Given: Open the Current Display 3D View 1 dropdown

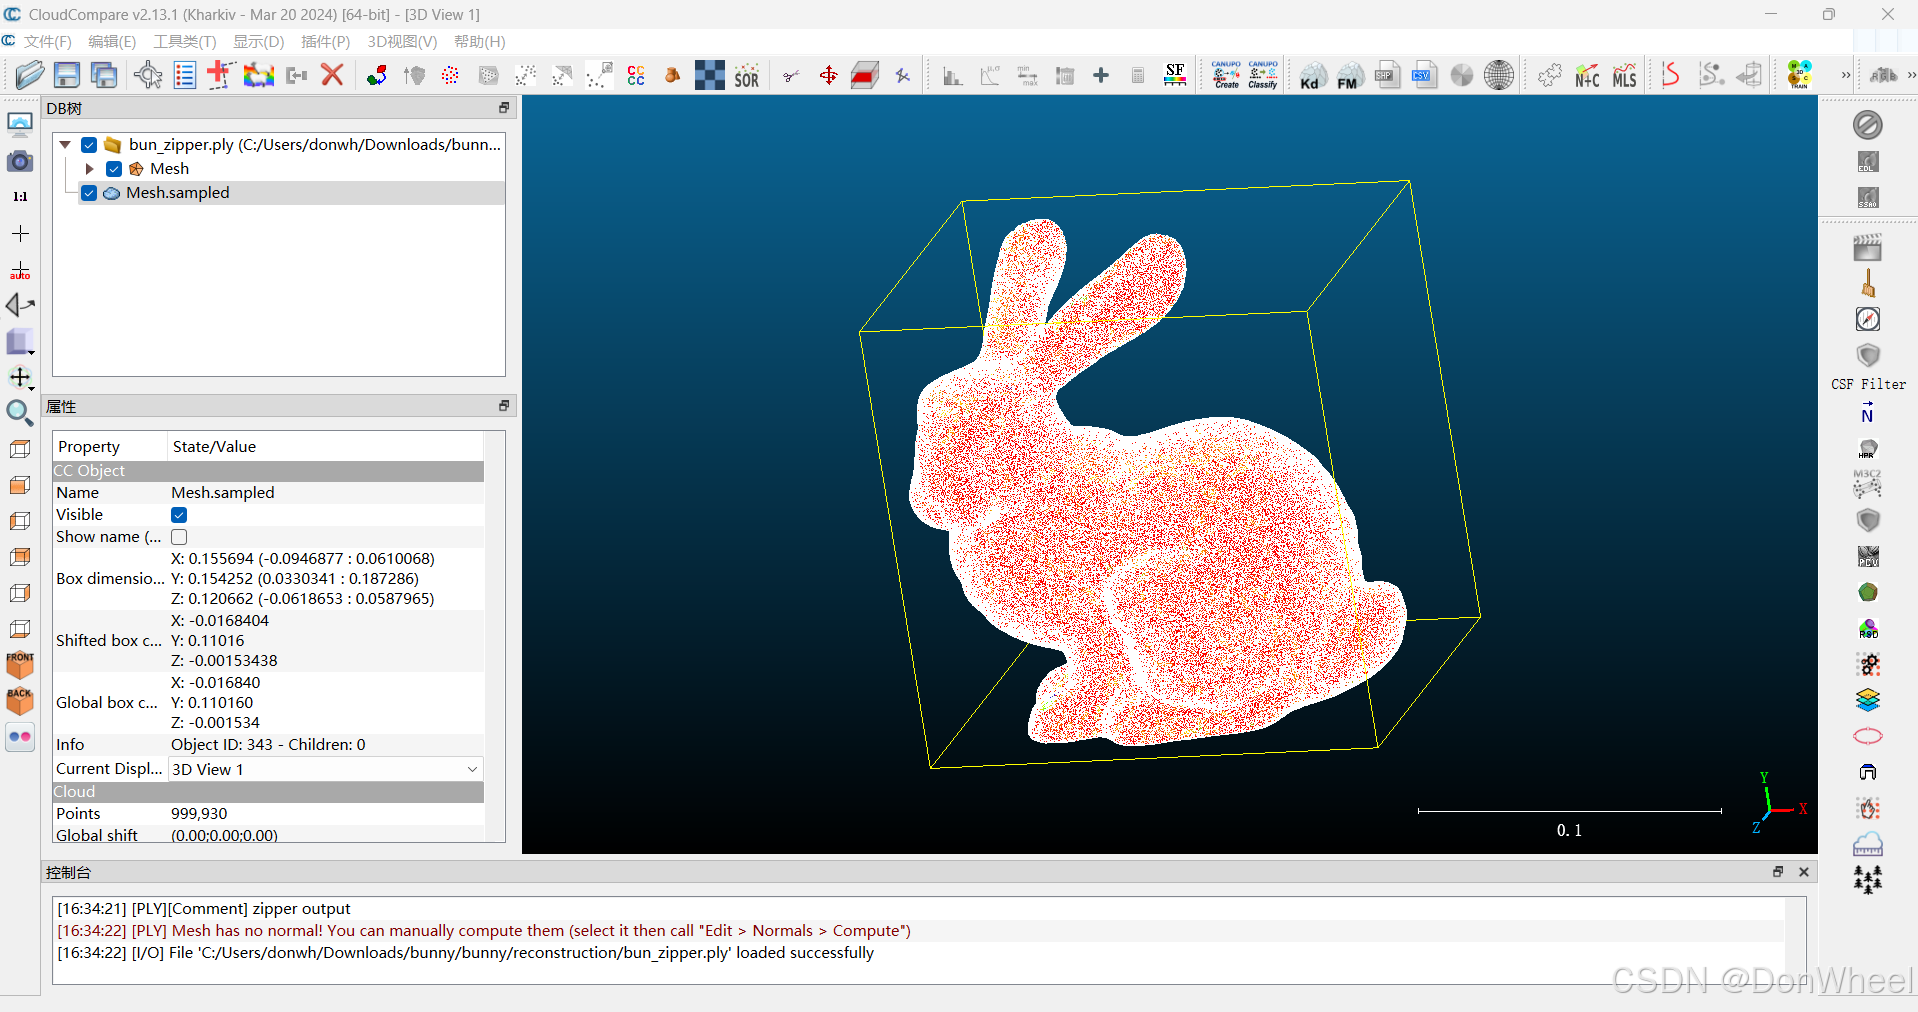Looking at the screenshot, I should pyautogui.click(x=325, y=769).
